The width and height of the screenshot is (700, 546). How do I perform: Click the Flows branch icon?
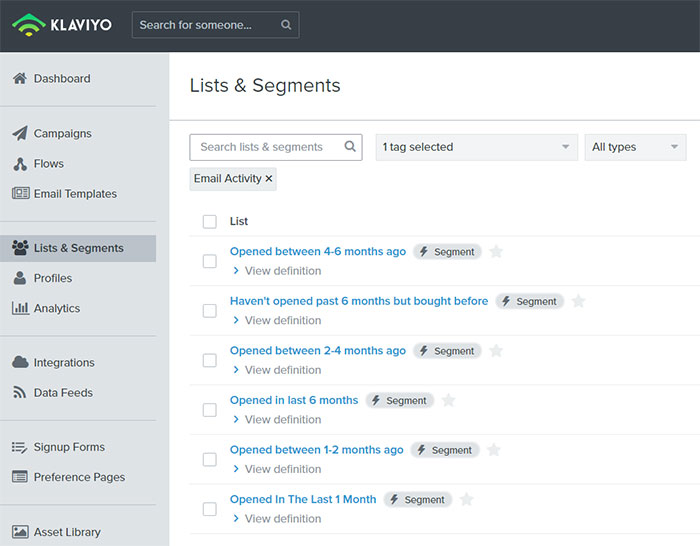(x=20, y=164)
